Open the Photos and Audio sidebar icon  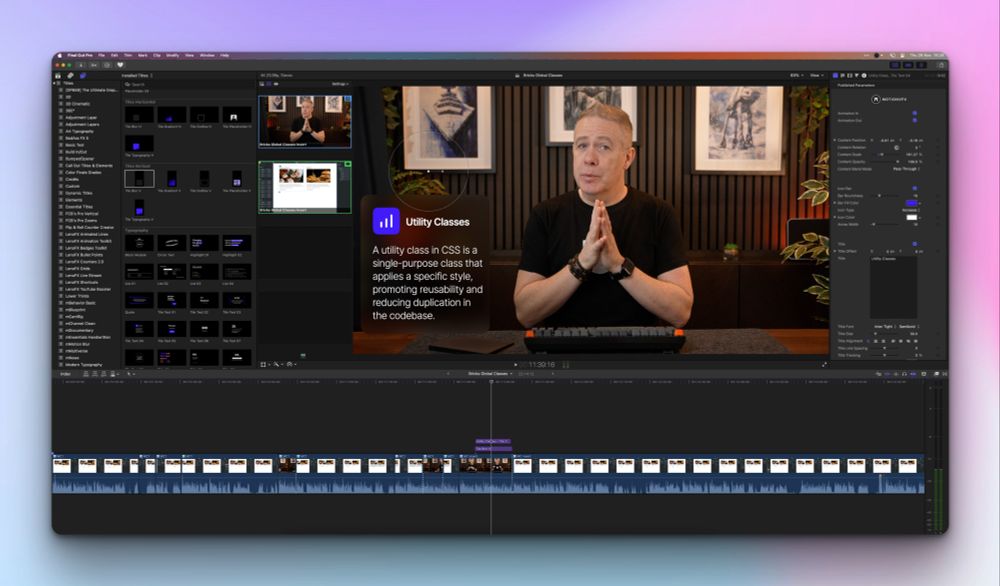pyautogui.click(x=70, y=75)
